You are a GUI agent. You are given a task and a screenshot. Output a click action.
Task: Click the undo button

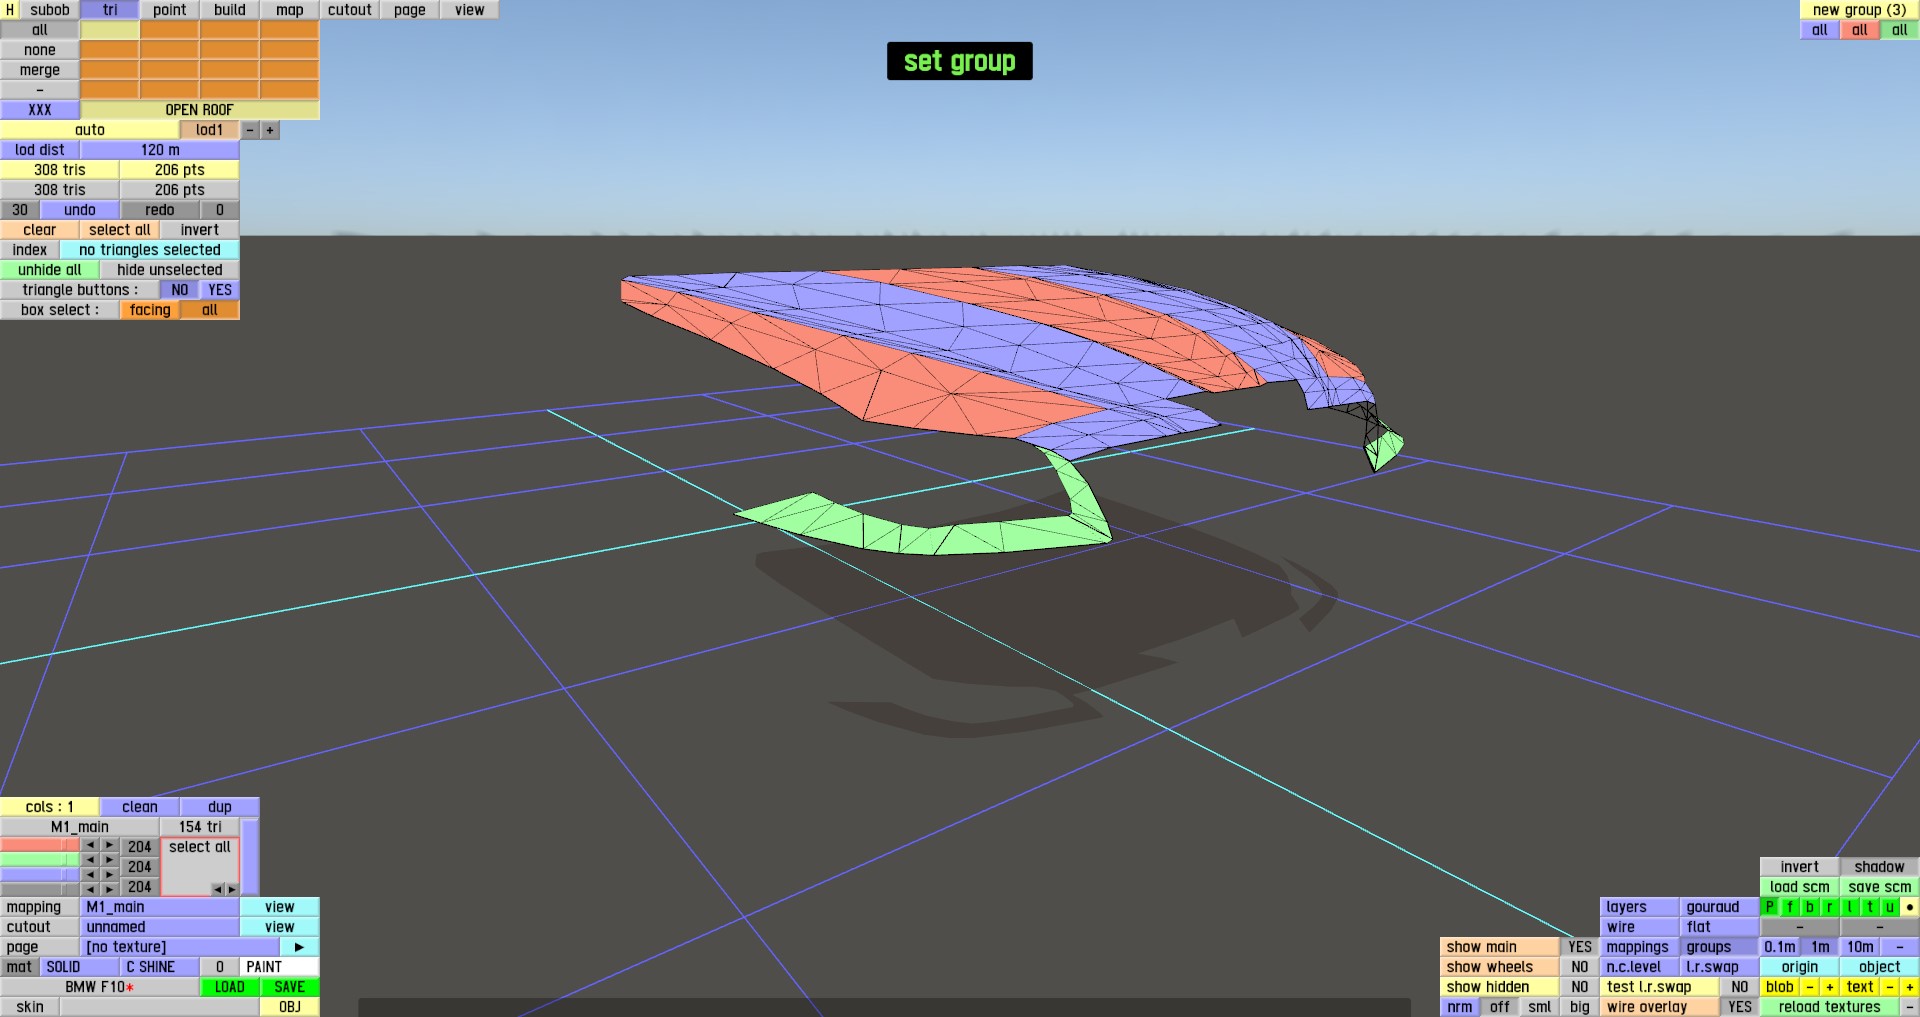[80, 210]
